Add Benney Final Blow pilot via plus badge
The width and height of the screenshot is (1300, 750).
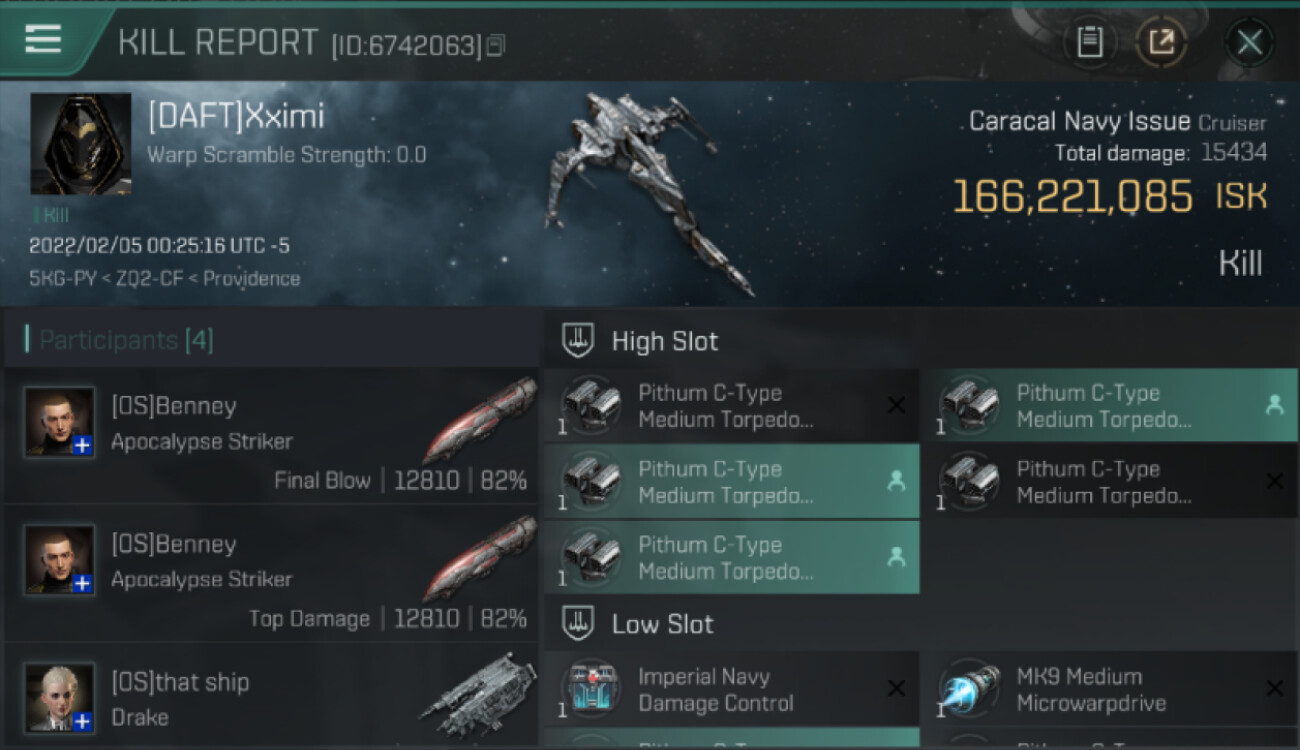coord(82,446)
